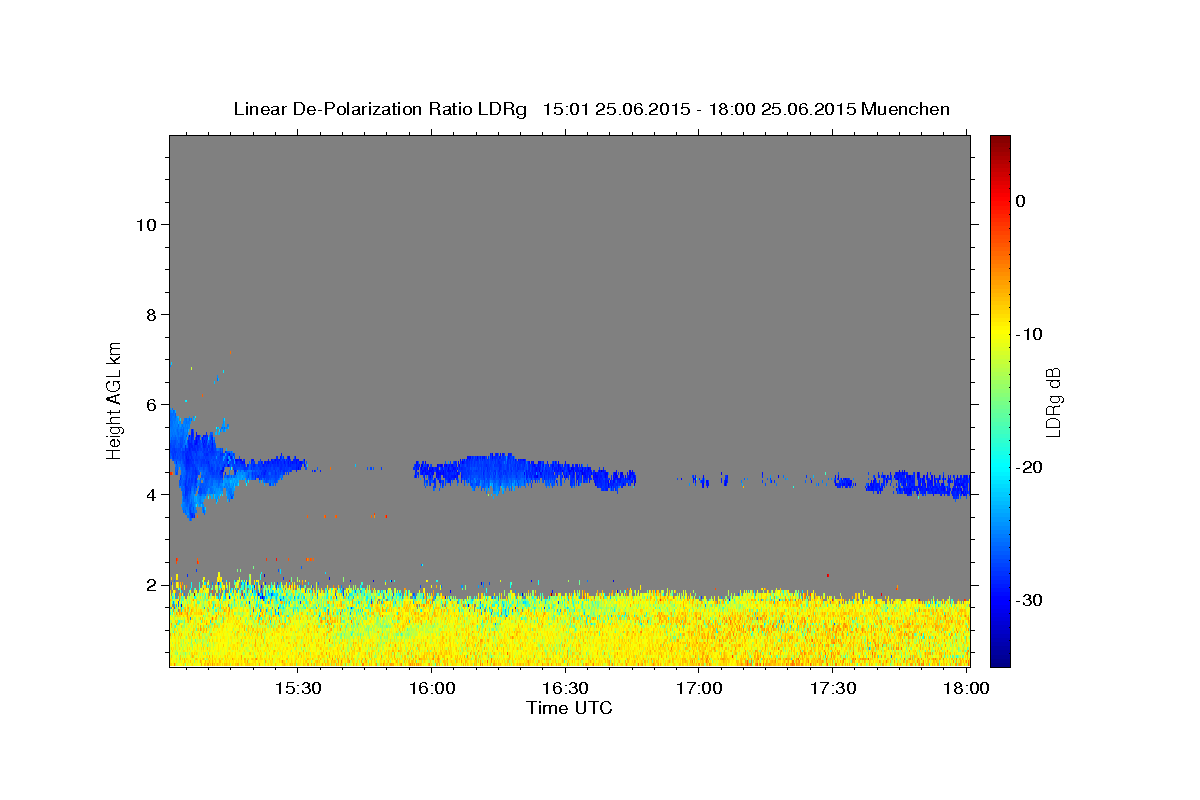The image size is (1200, 800).
Task: Click the colorbar value label -10
Action: pos(1030,334)
